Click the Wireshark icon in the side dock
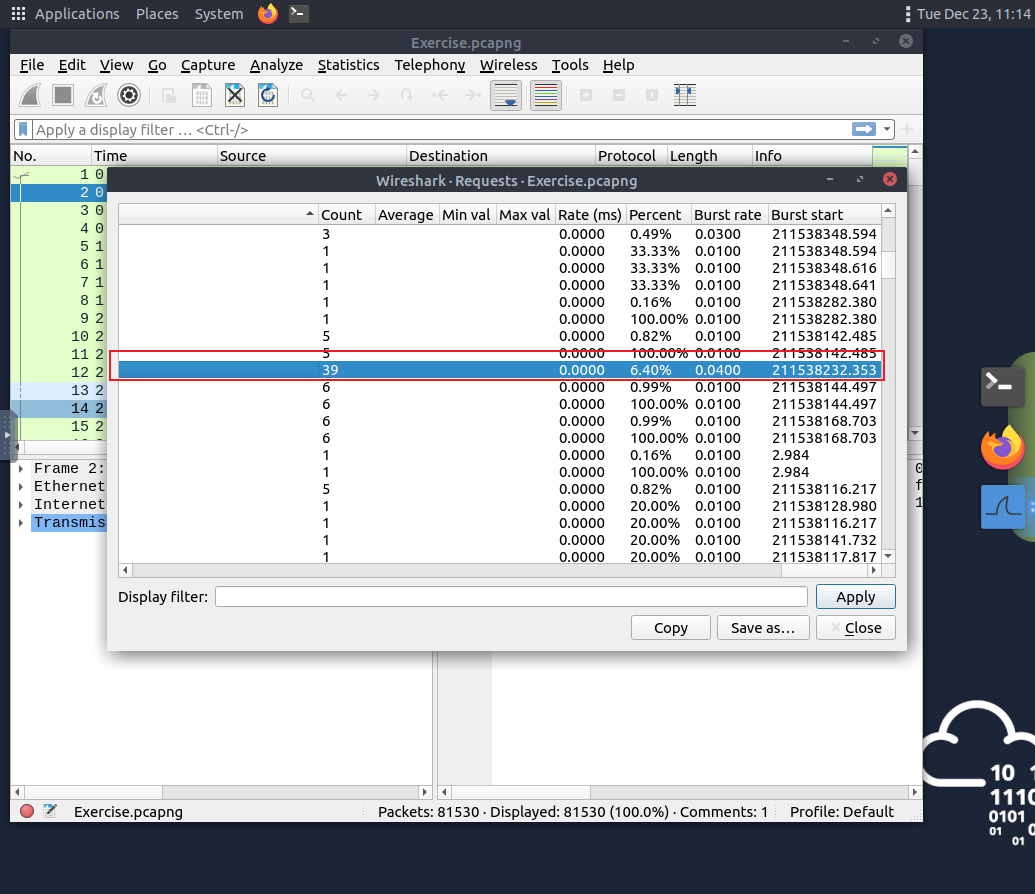This screenshot has height=894, width=1035. (1003, 507)
